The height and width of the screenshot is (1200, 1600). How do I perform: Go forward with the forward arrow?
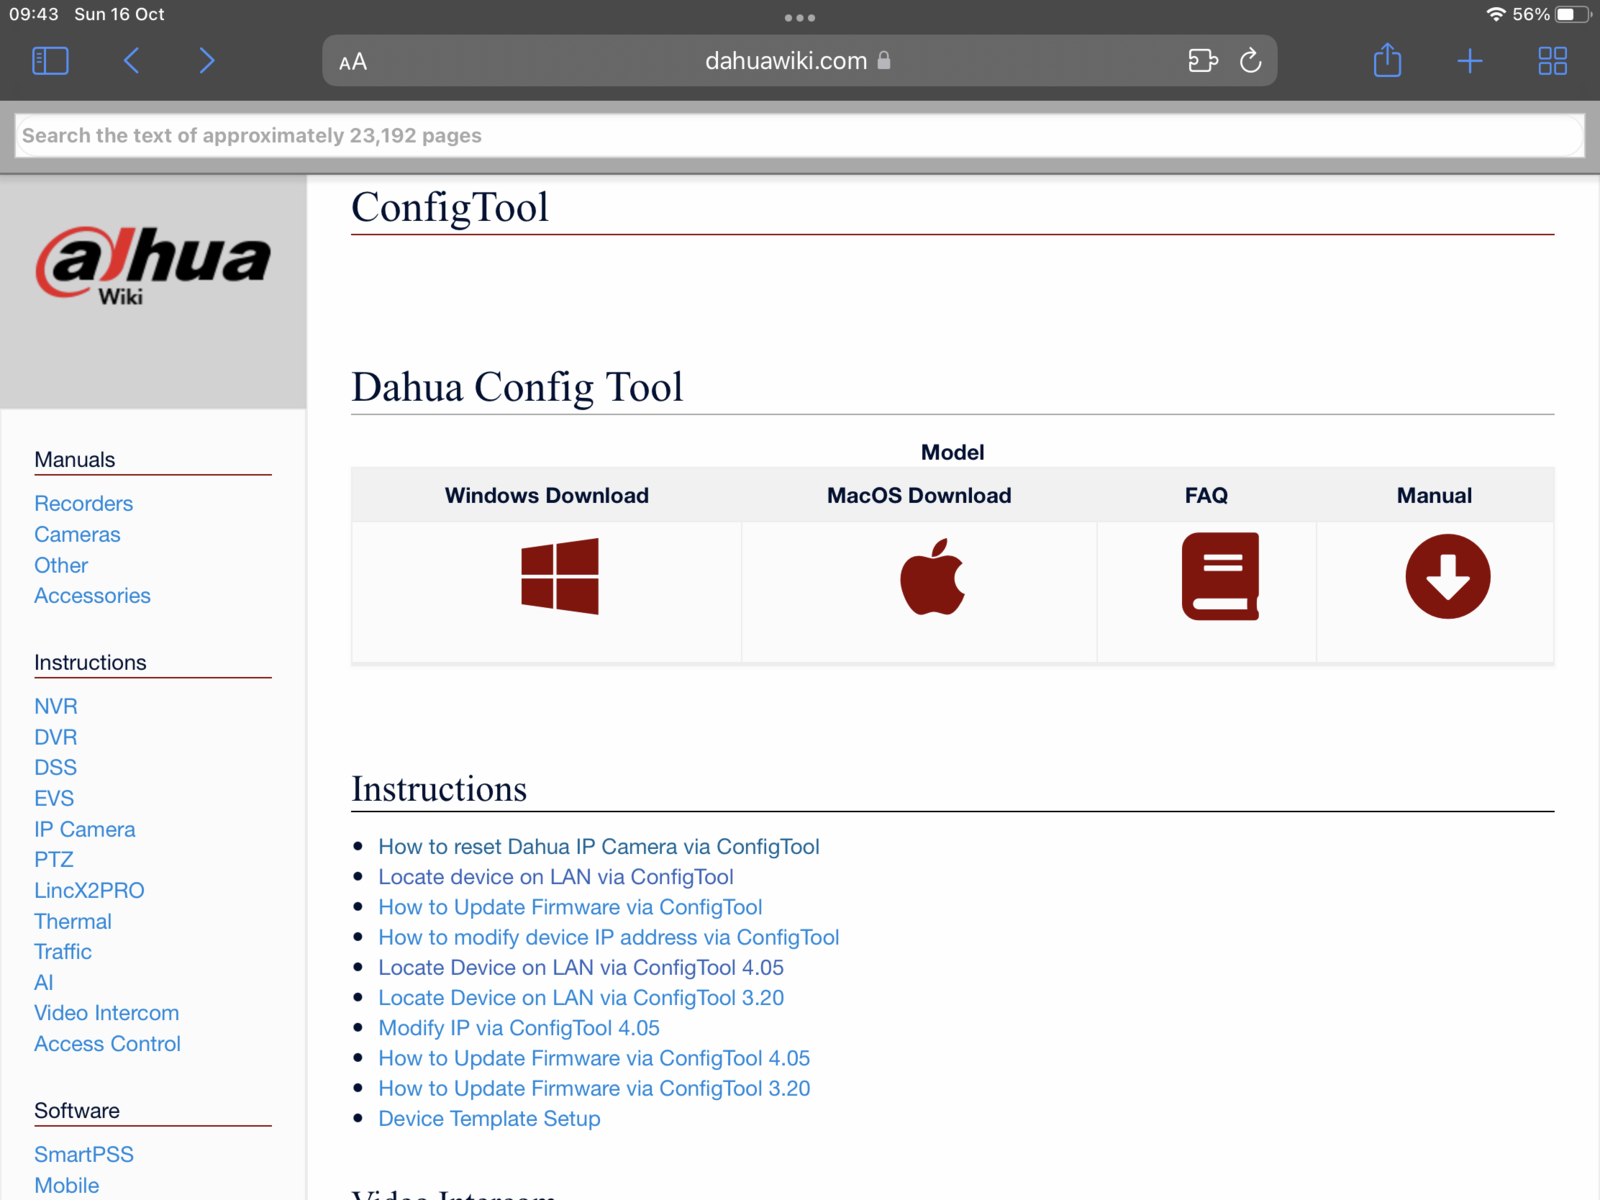[207, 61]
